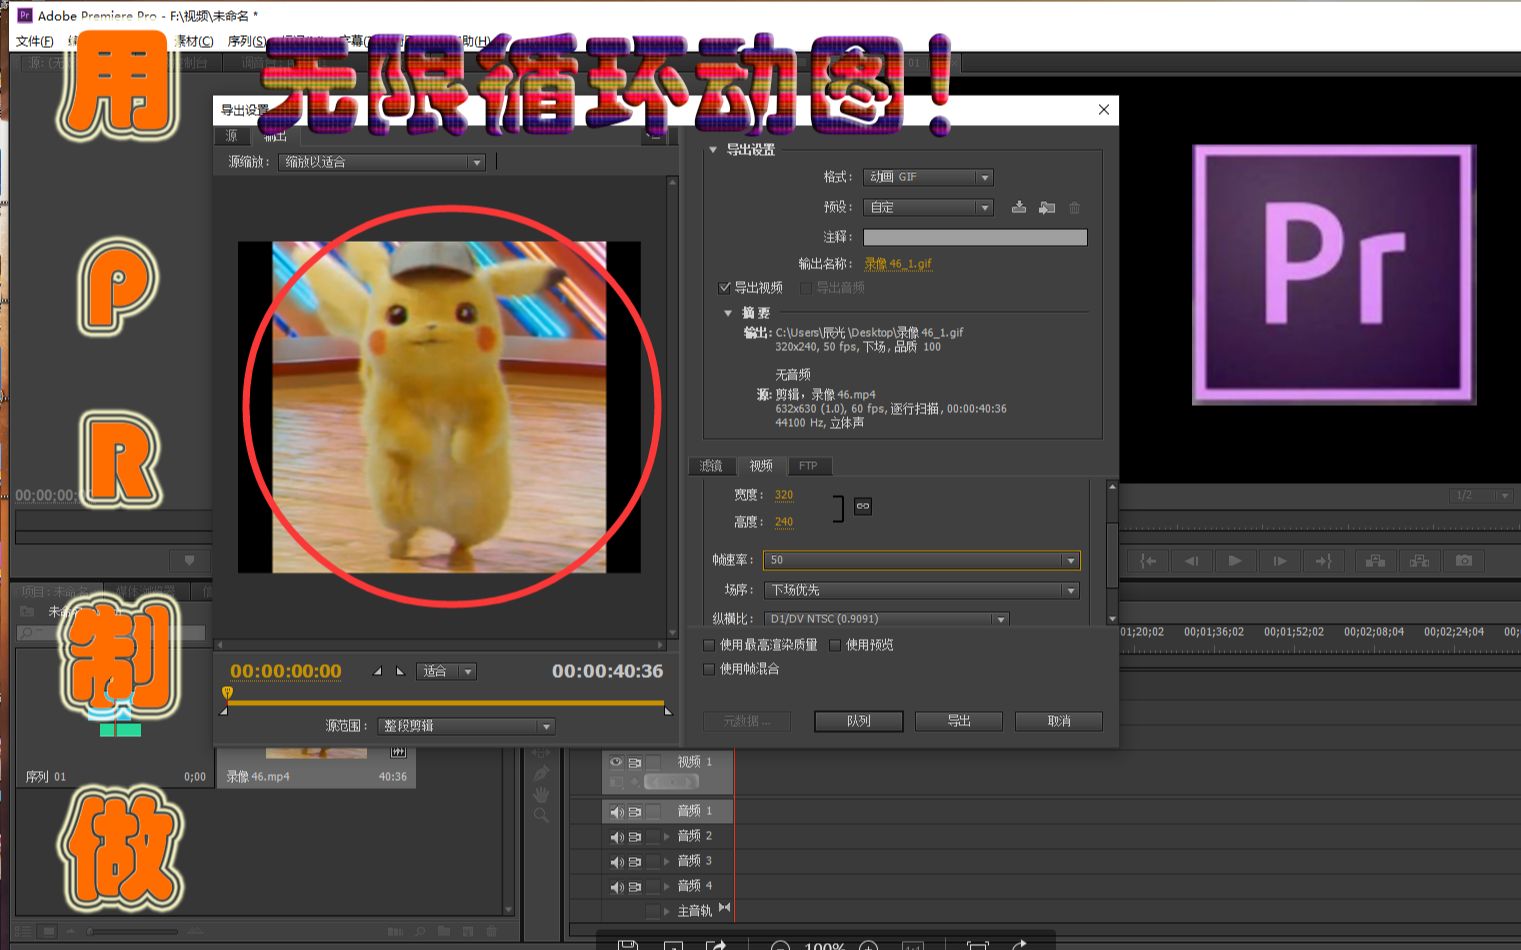Mute 音频 1 track speaker icon

coord(616,811)
